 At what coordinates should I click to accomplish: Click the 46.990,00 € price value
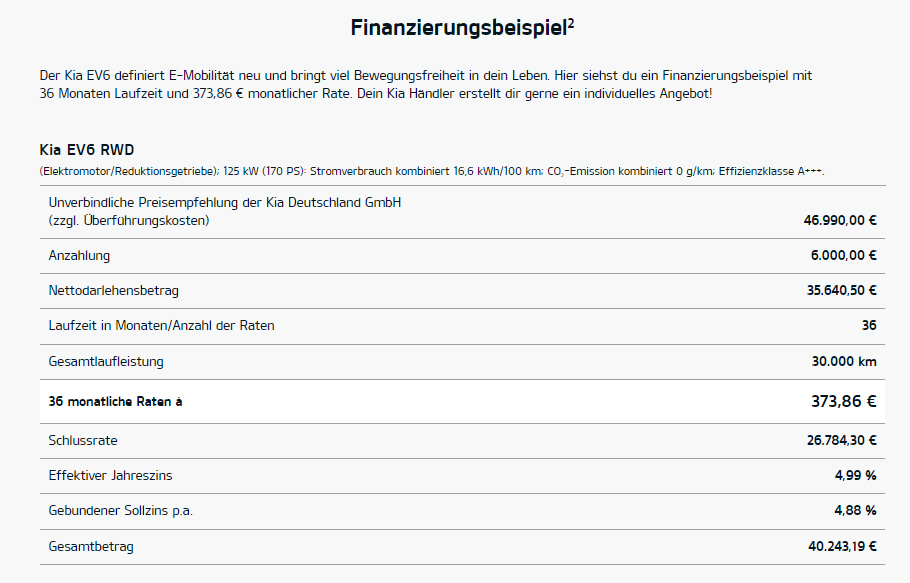tap(839, 220)
